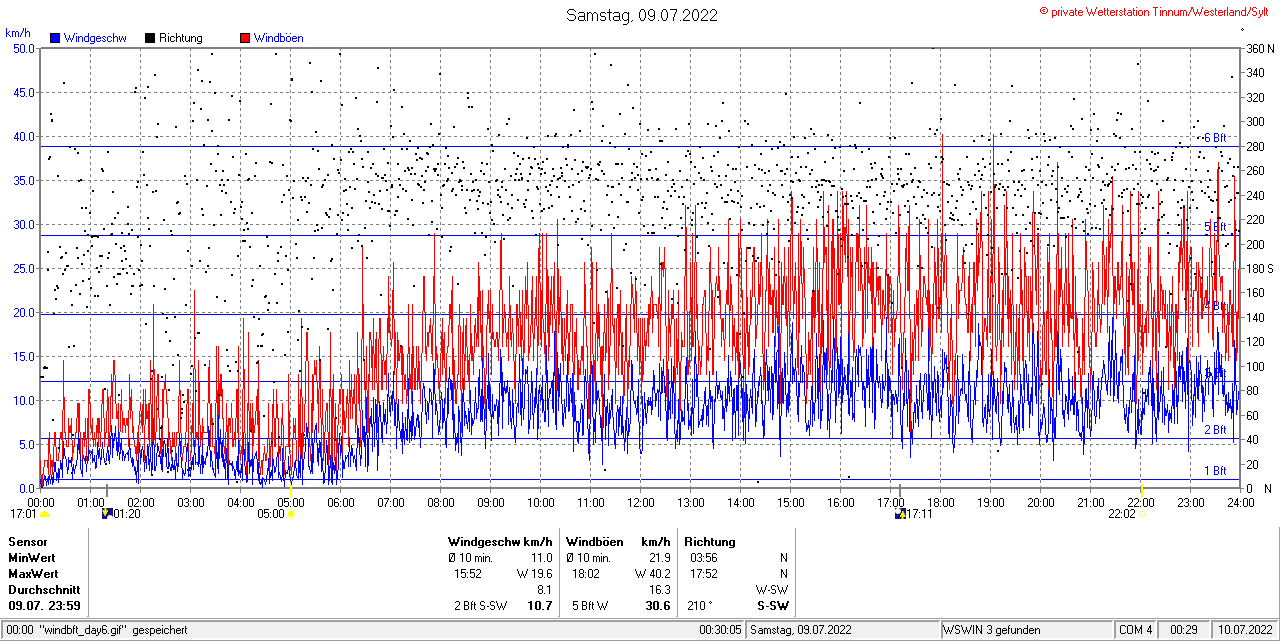Click the 6 Bft threshold label
Screen dimensions: 1280x641
point(1214,138)
